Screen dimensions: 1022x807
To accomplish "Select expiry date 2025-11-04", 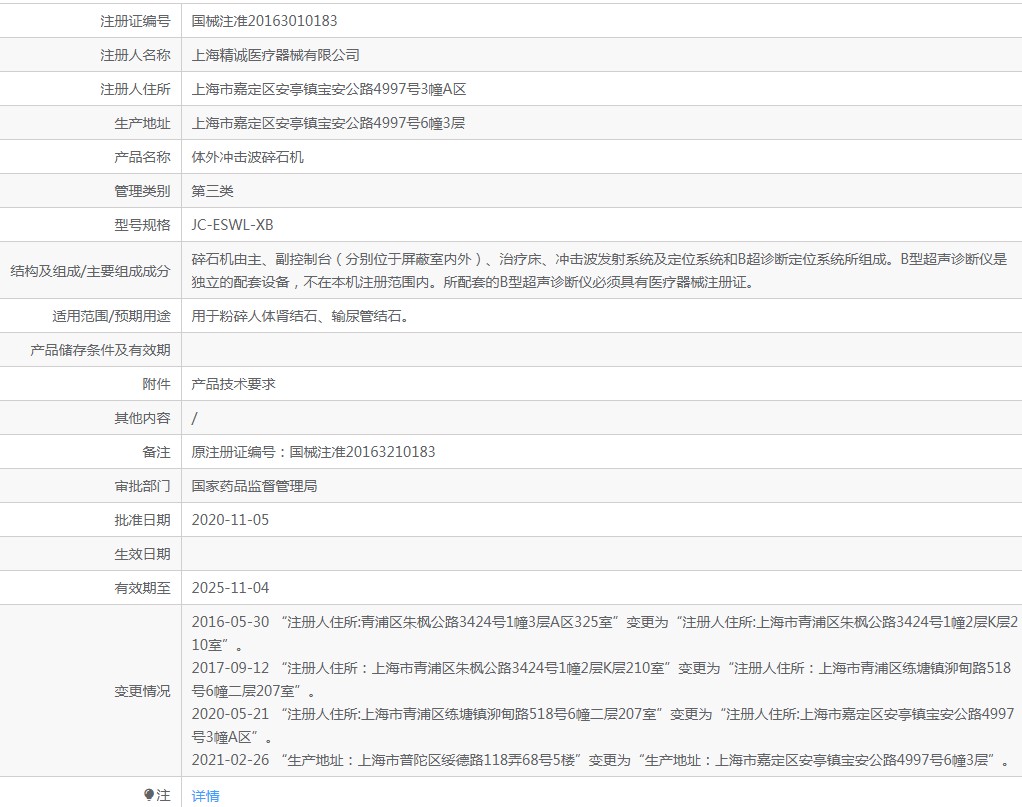I will point(230,588).
